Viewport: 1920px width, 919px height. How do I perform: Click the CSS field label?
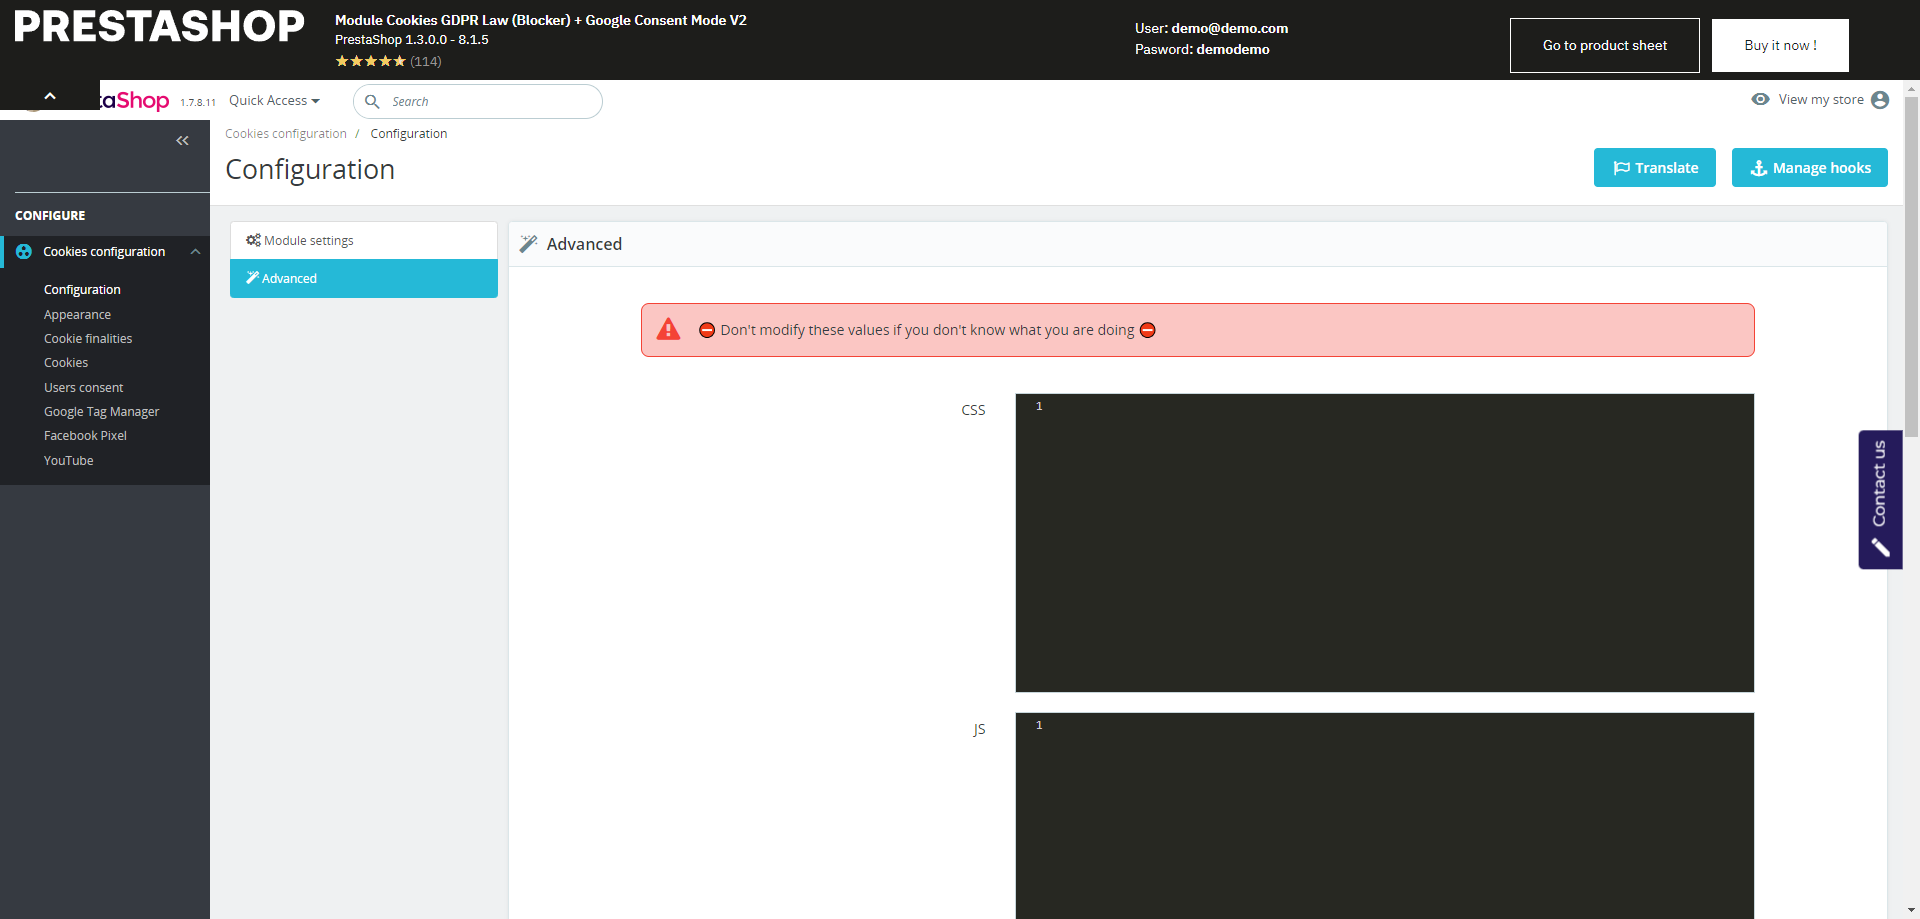973,410
